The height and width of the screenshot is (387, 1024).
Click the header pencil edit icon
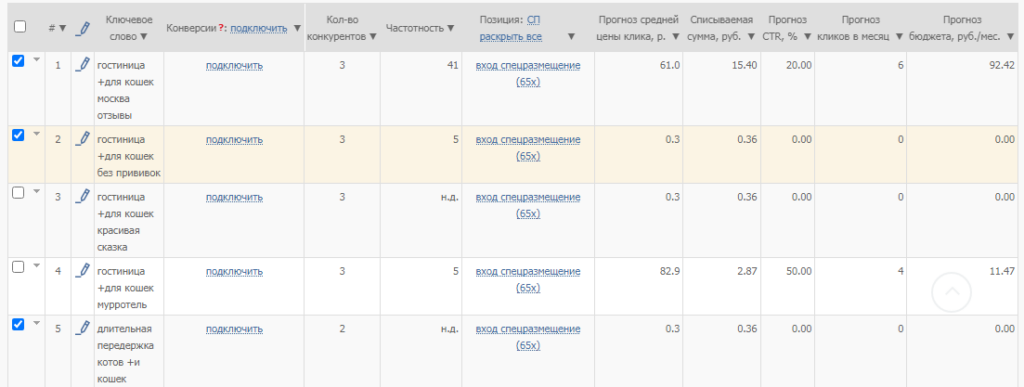[82, 27]
